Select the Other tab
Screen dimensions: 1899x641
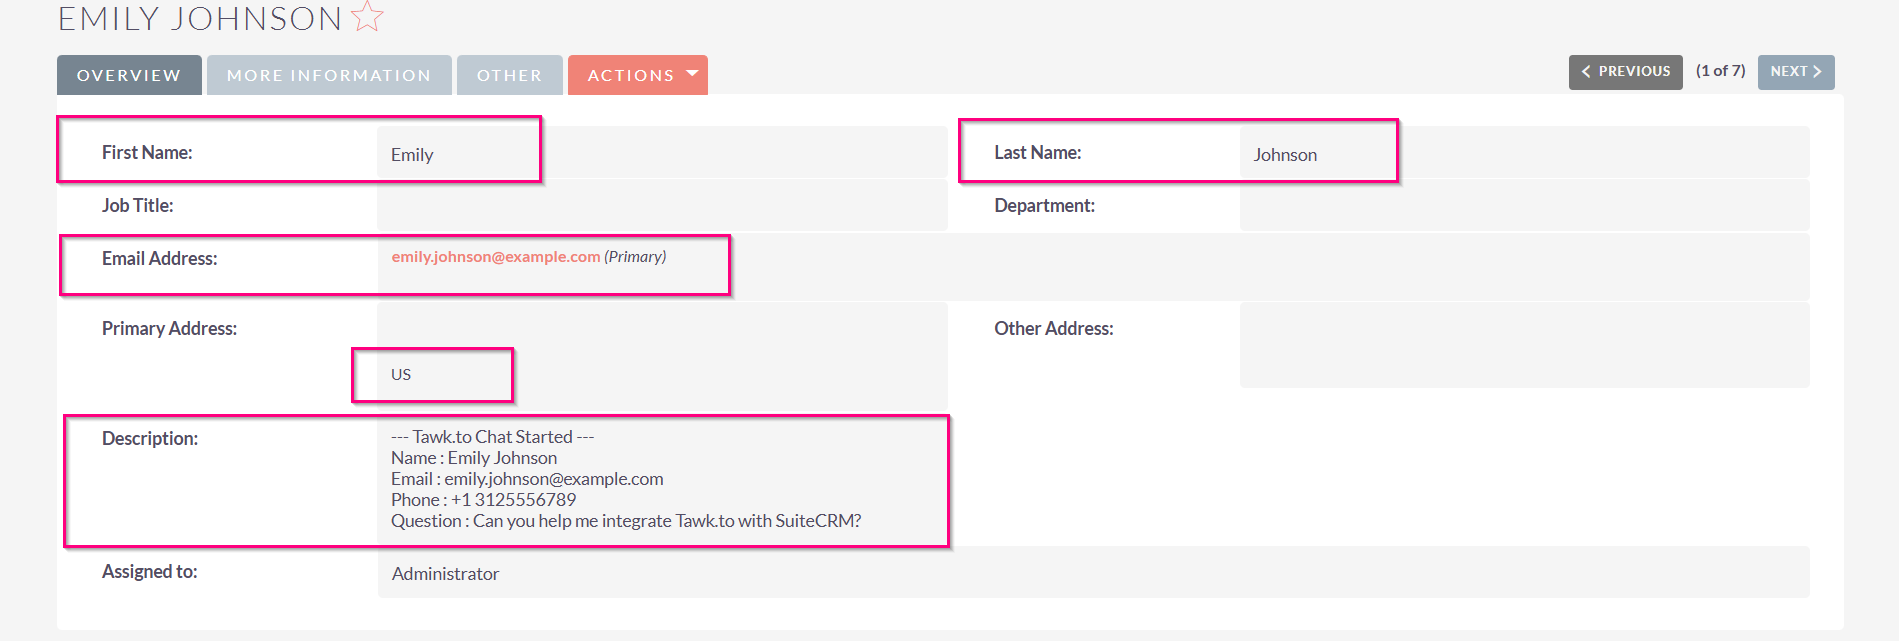coord(509,75)
